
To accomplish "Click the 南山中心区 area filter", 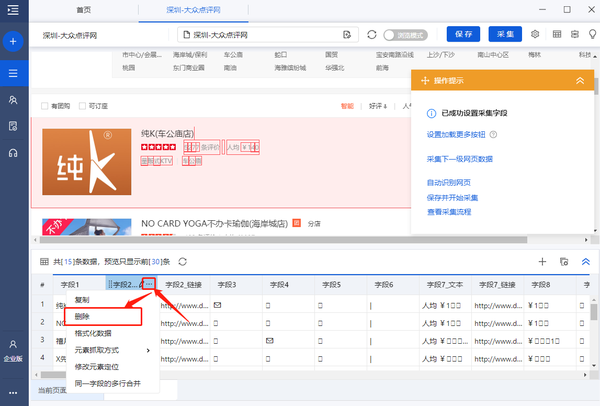I will [493, 55].
